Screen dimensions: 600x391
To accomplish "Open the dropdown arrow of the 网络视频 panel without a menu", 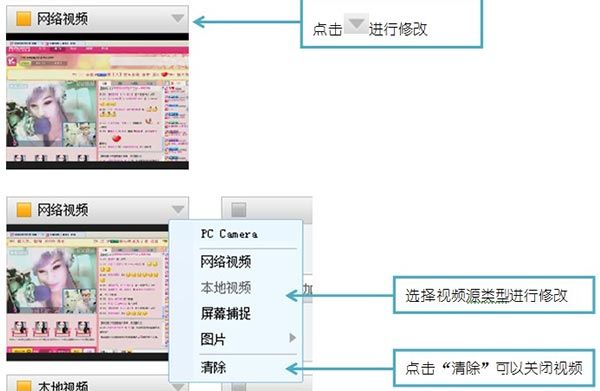I will (178, 18).
